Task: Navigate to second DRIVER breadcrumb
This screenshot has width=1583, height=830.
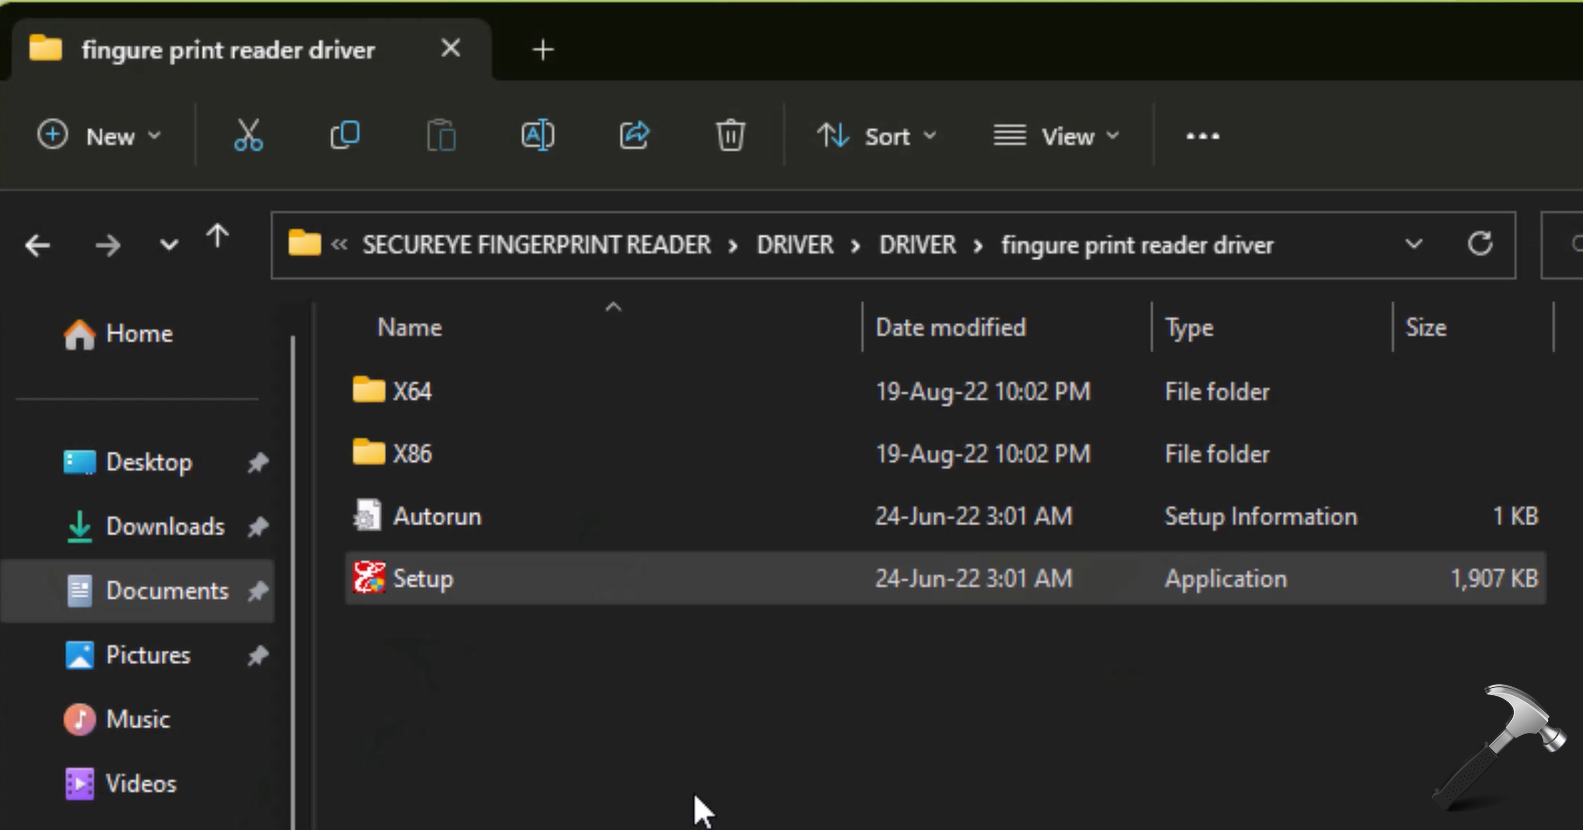Action: [917, 245]
